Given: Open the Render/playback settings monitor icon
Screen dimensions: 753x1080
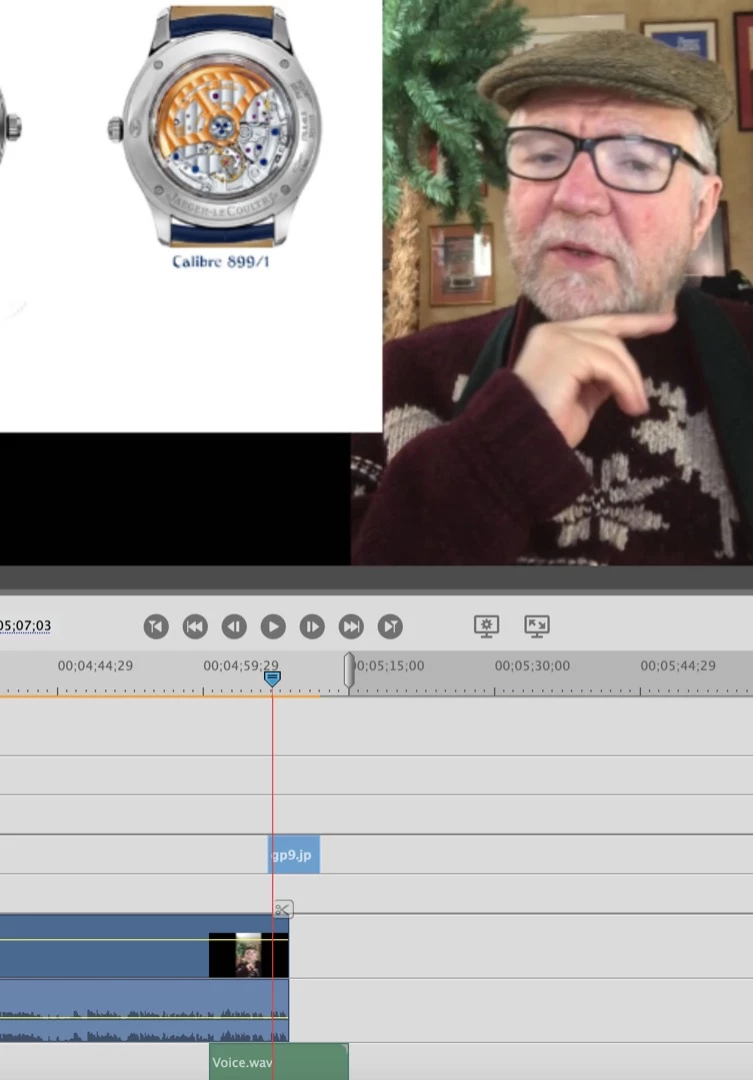Looking at the screenshot, I should 486,626.
